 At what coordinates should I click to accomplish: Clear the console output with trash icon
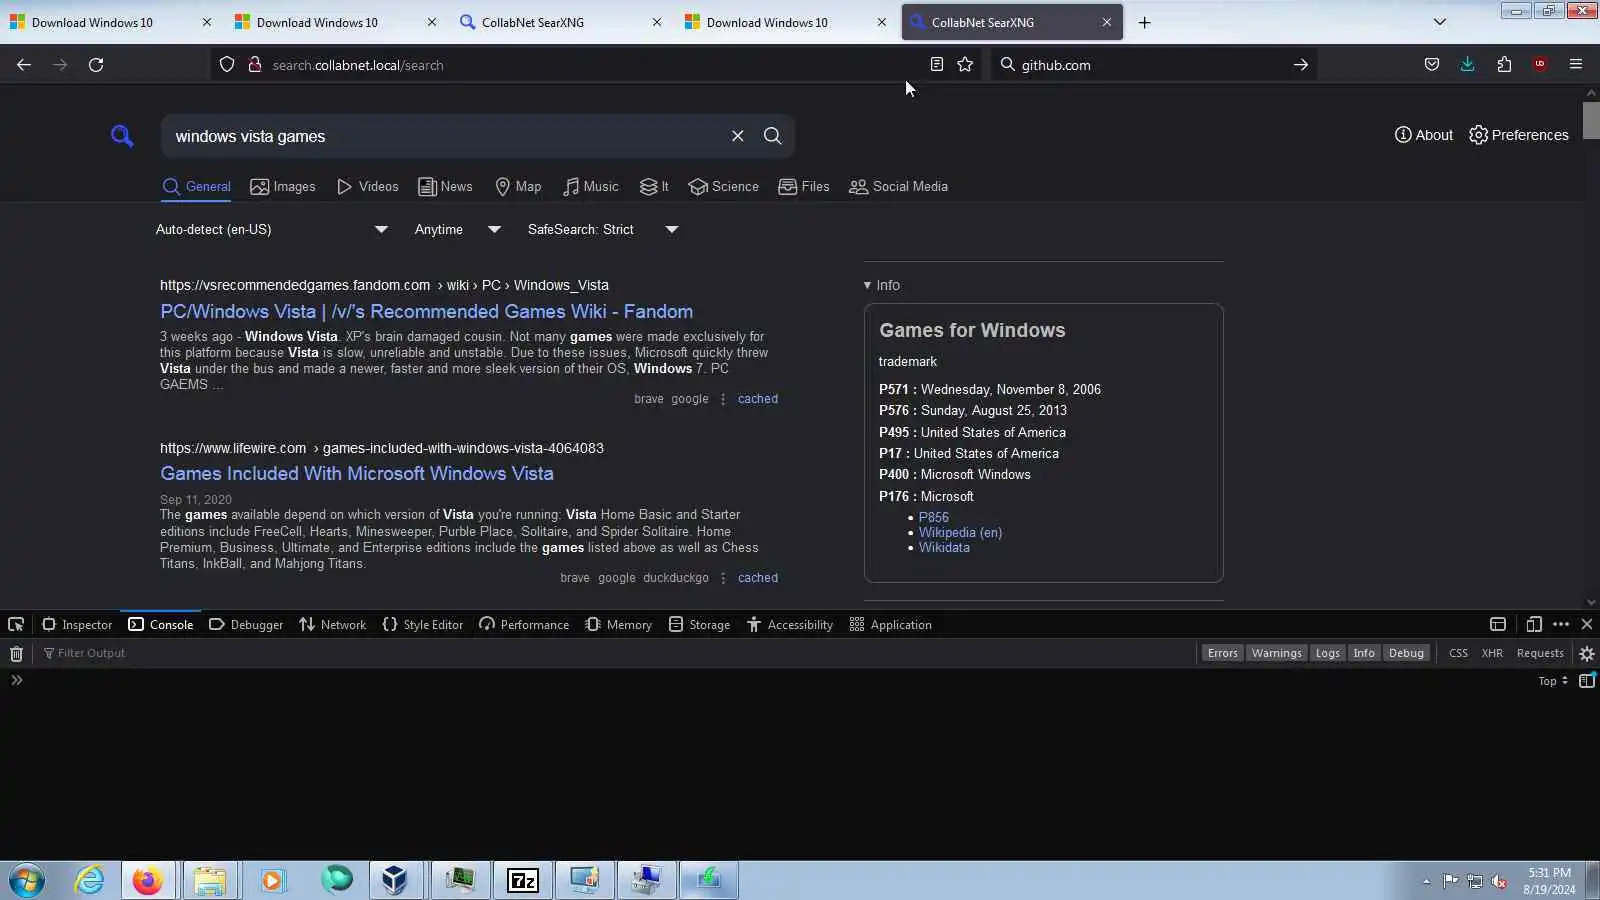point(16,654)
